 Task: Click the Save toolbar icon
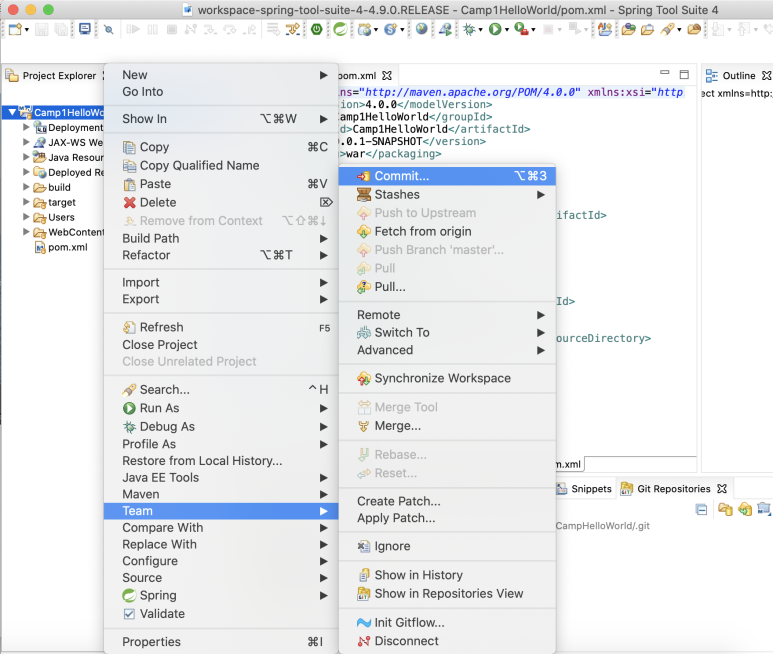(x=41, y=30)
